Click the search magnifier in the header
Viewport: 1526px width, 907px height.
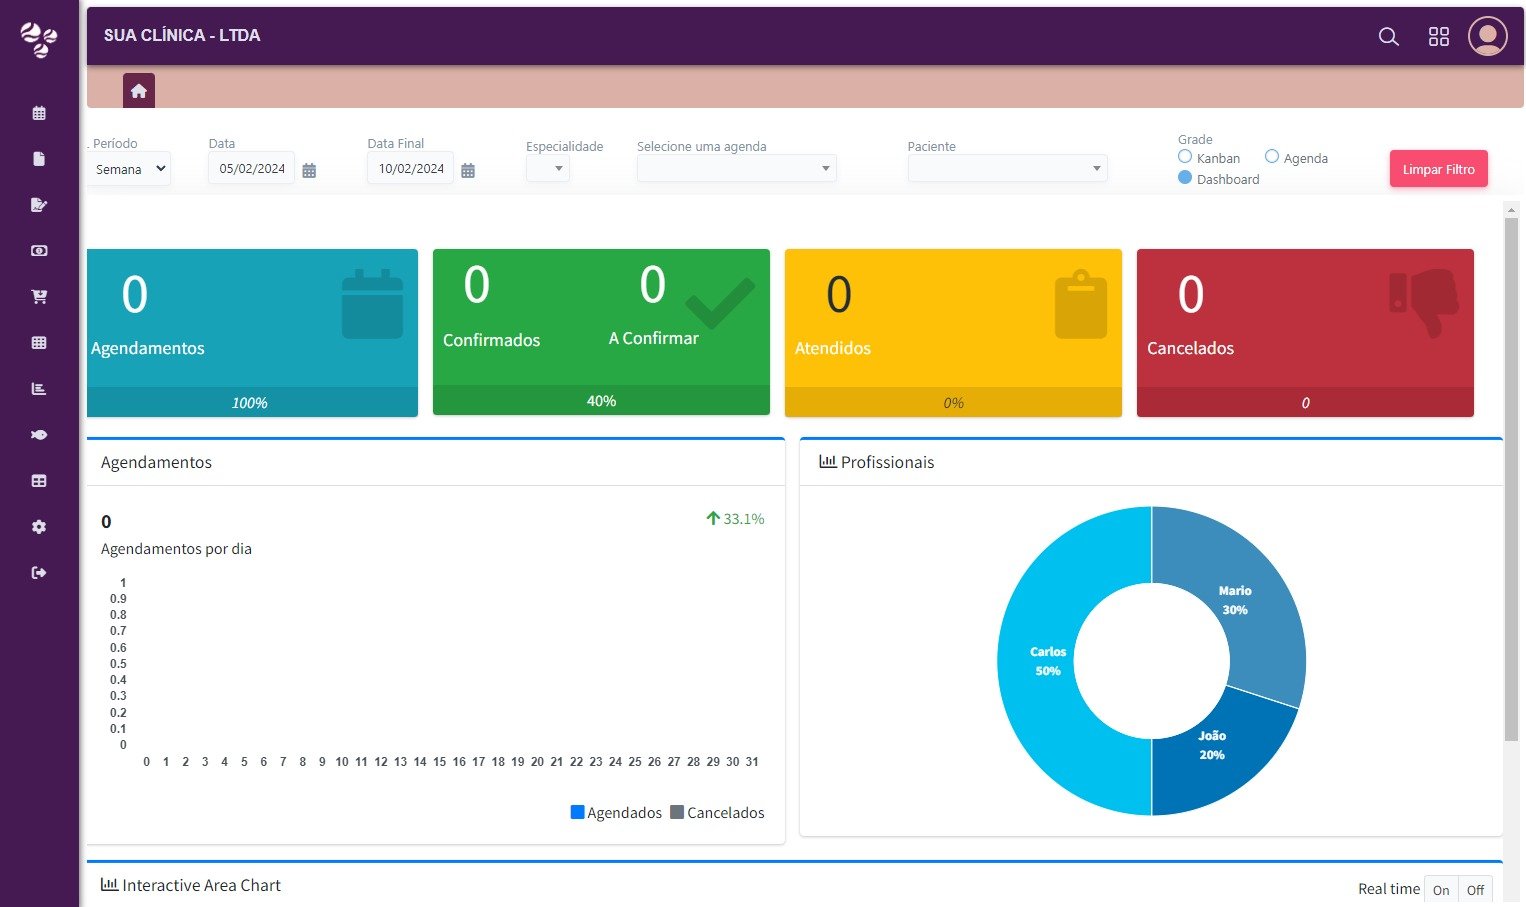click(x=1388, y=37)
